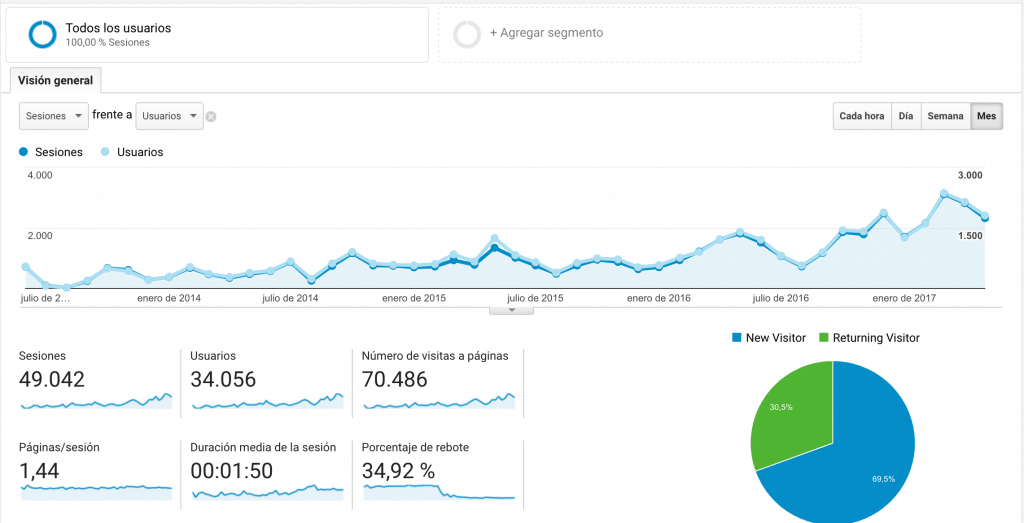This screenshot has height=523, width=1024.
Task: Click the Returning Visitor green legend swatch
Action: tap(825, 338)
